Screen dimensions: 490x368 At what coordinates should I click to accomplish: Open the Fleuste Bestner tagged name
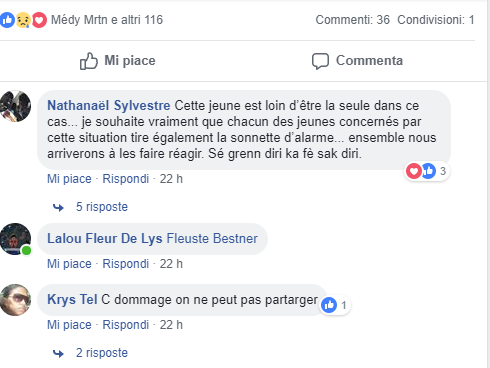pyautogui.click(x=212, y=239)
